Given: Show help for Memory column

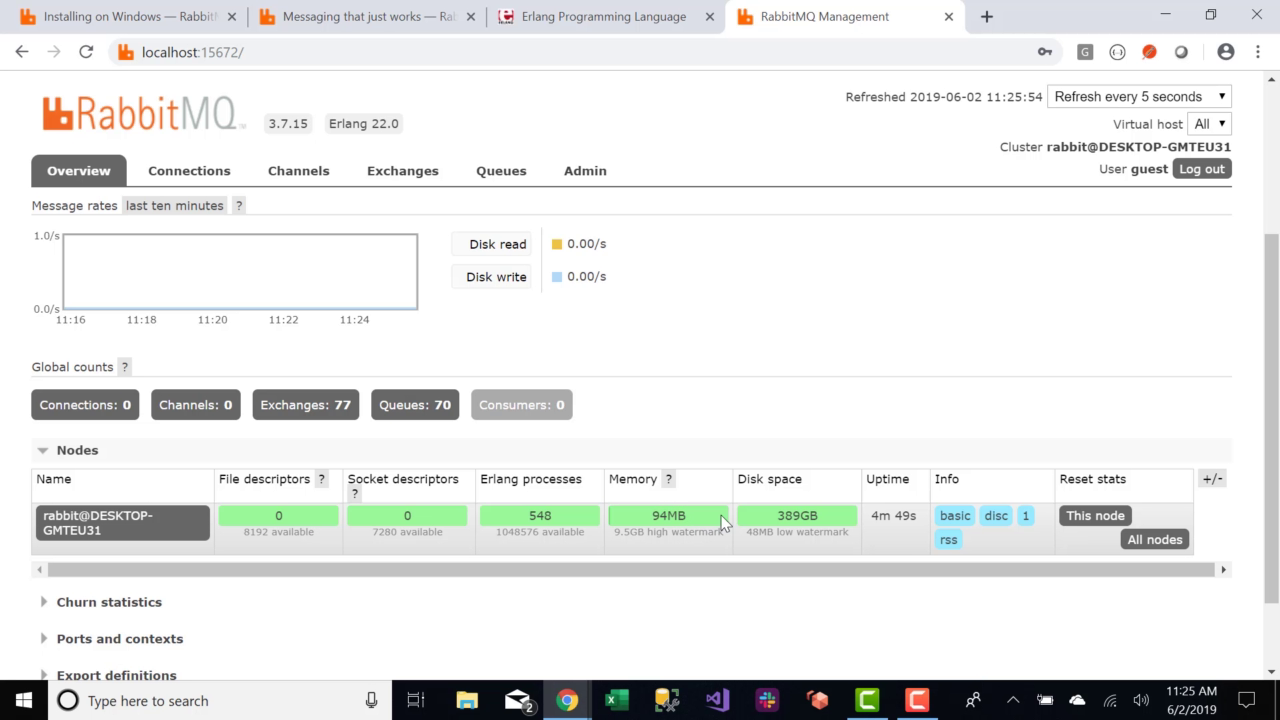Looking at the screenshot, I should click(669, 479).
